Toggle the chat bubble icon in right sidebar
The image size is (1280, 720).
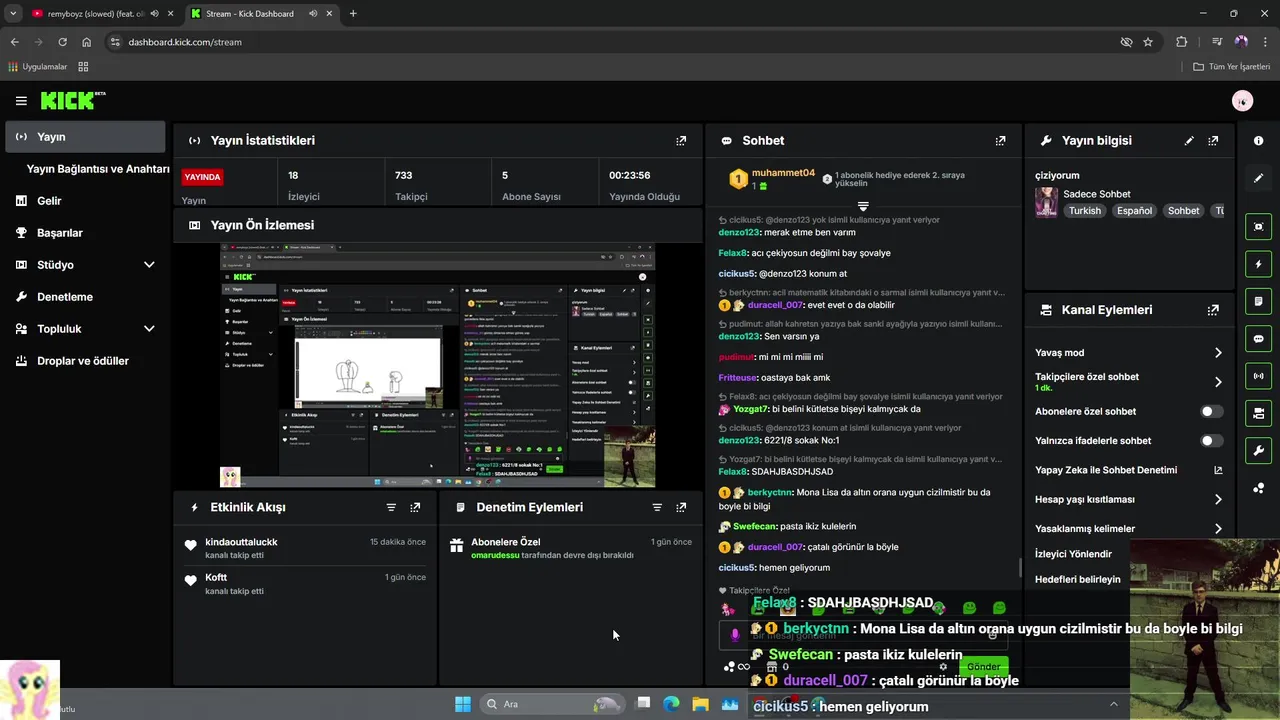coord(1259,338)
